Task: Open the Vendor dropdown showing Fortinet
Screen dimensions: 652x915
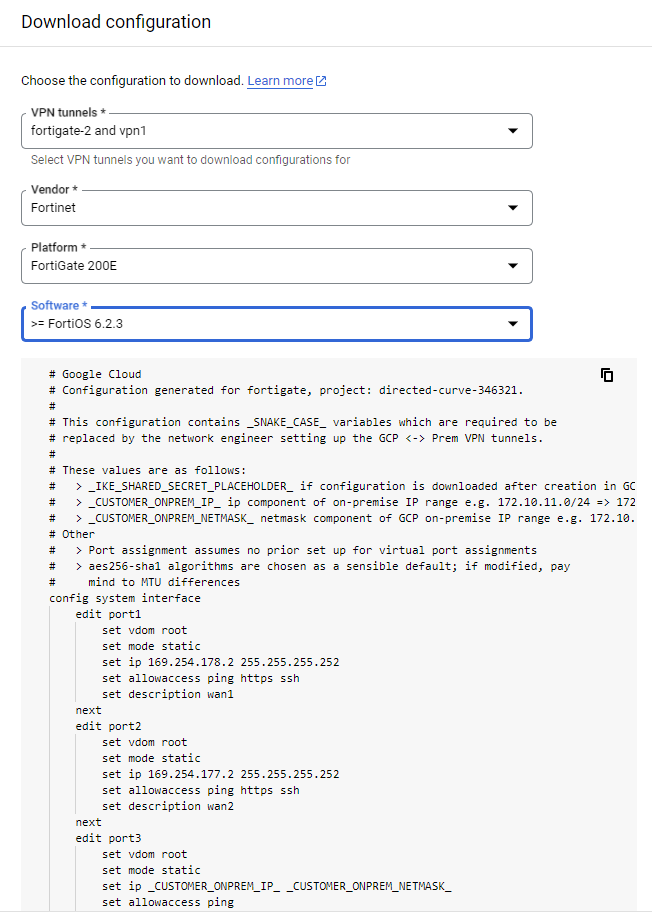Action: coord(513,208)
